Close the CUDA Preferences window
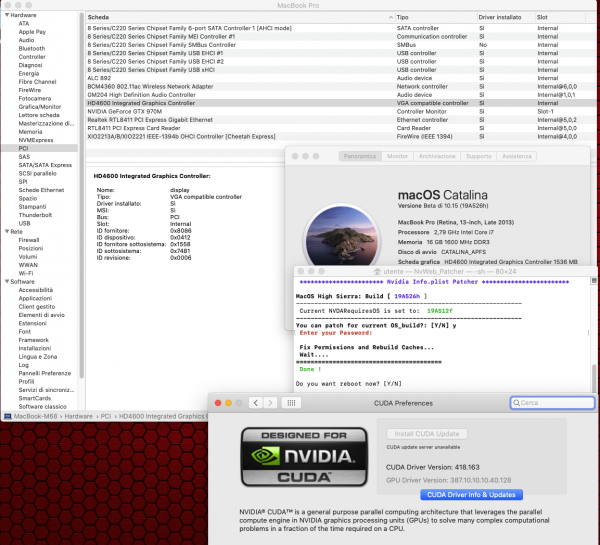The height and width of the screenshot is (545, 600). (218, 403)
